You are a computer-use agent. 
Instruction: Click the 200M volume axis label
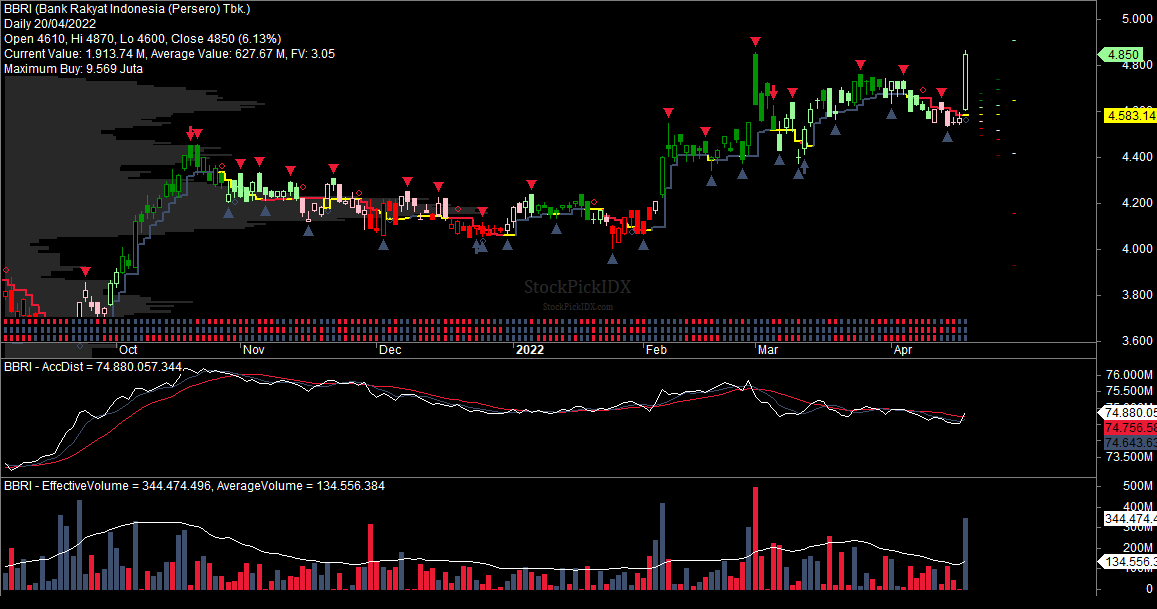(1138, 548)
